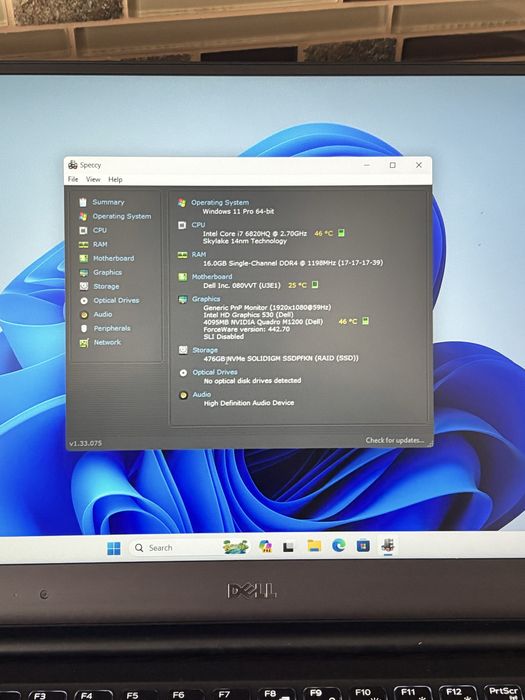Screen dimensions: 525x700
Task: Click the Network icon in sidebar
Action: [84, 343]
